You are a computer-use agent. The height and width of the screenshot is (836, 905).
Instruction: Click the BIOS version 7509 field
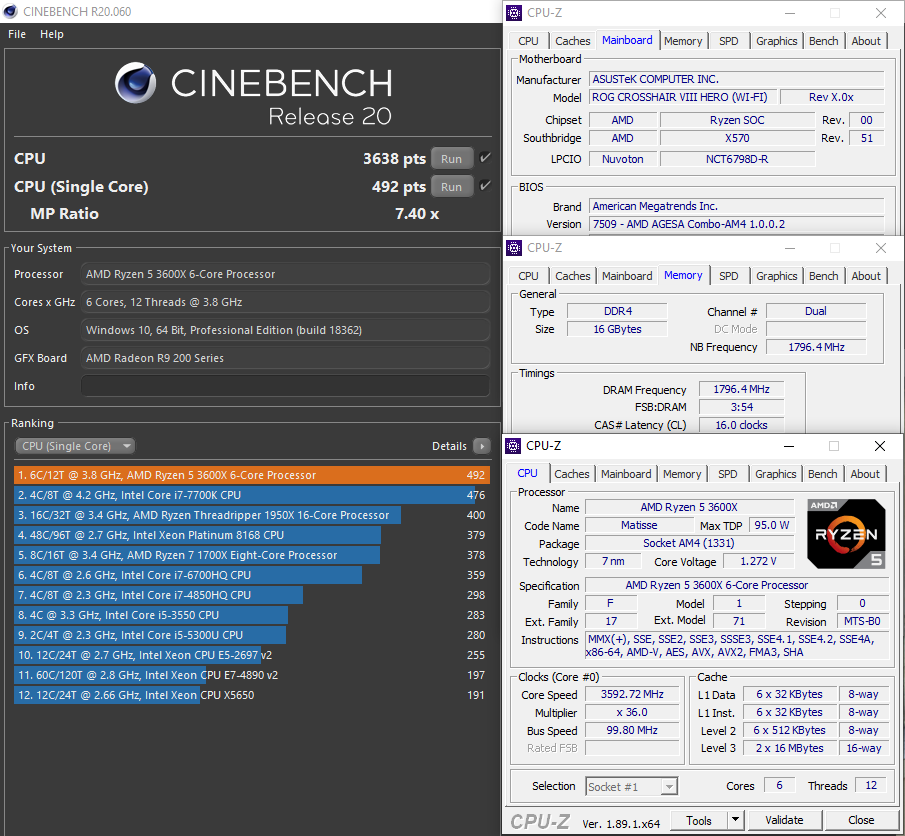pyautogui.click(x=736, y=224)
